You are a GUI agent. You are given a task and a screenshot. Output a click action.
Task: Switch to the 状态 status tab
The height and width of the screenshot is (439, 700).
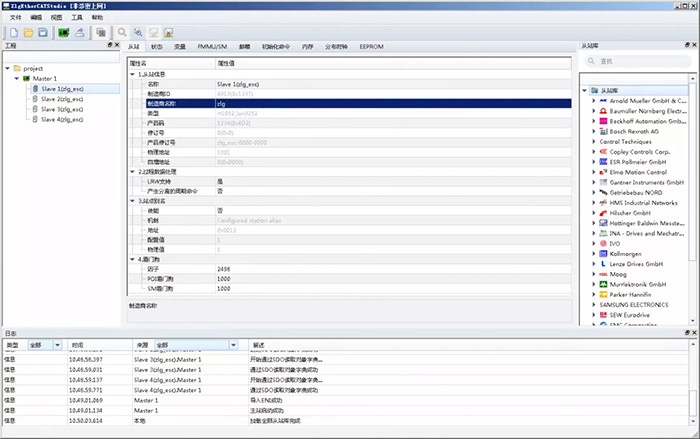coord(156,46)
